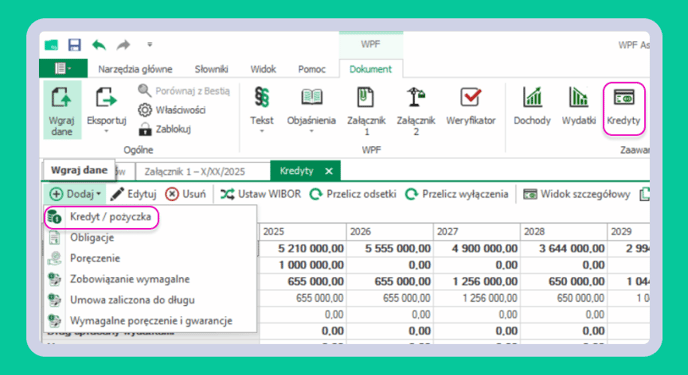Expand the quick access toolbar arrow
The height and width of the screenshot is (375, 688).
coord(150,45)
